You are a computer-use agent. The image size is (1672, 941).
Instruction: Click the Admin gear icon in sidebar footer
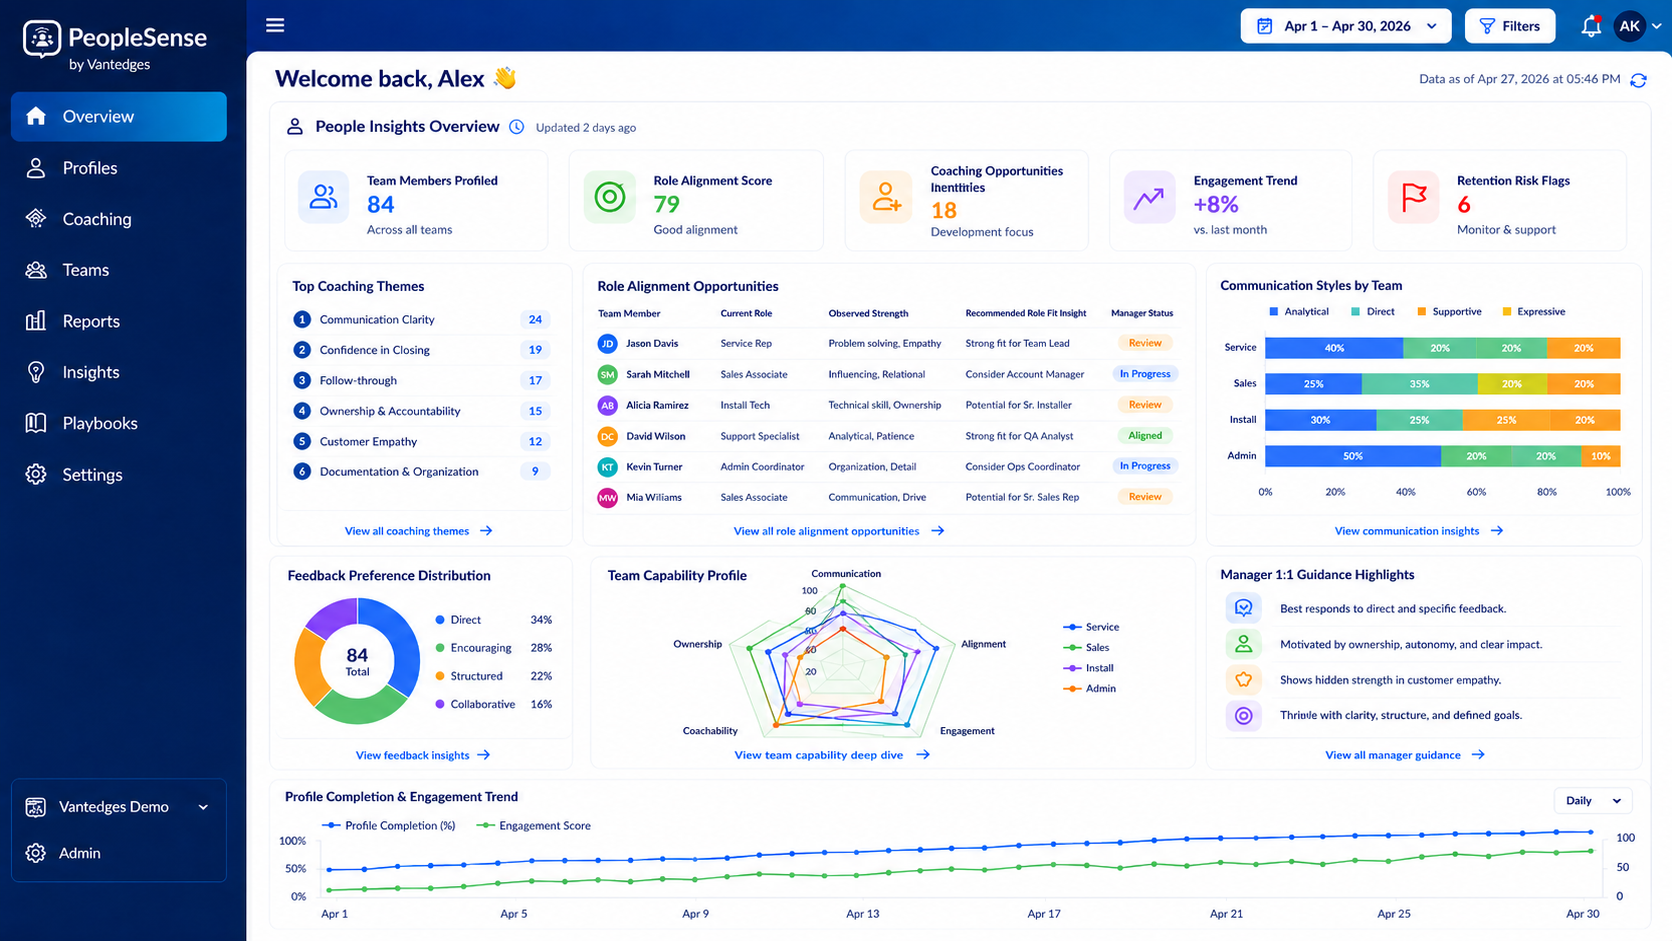pyautogui.click(x=36, y=853)
